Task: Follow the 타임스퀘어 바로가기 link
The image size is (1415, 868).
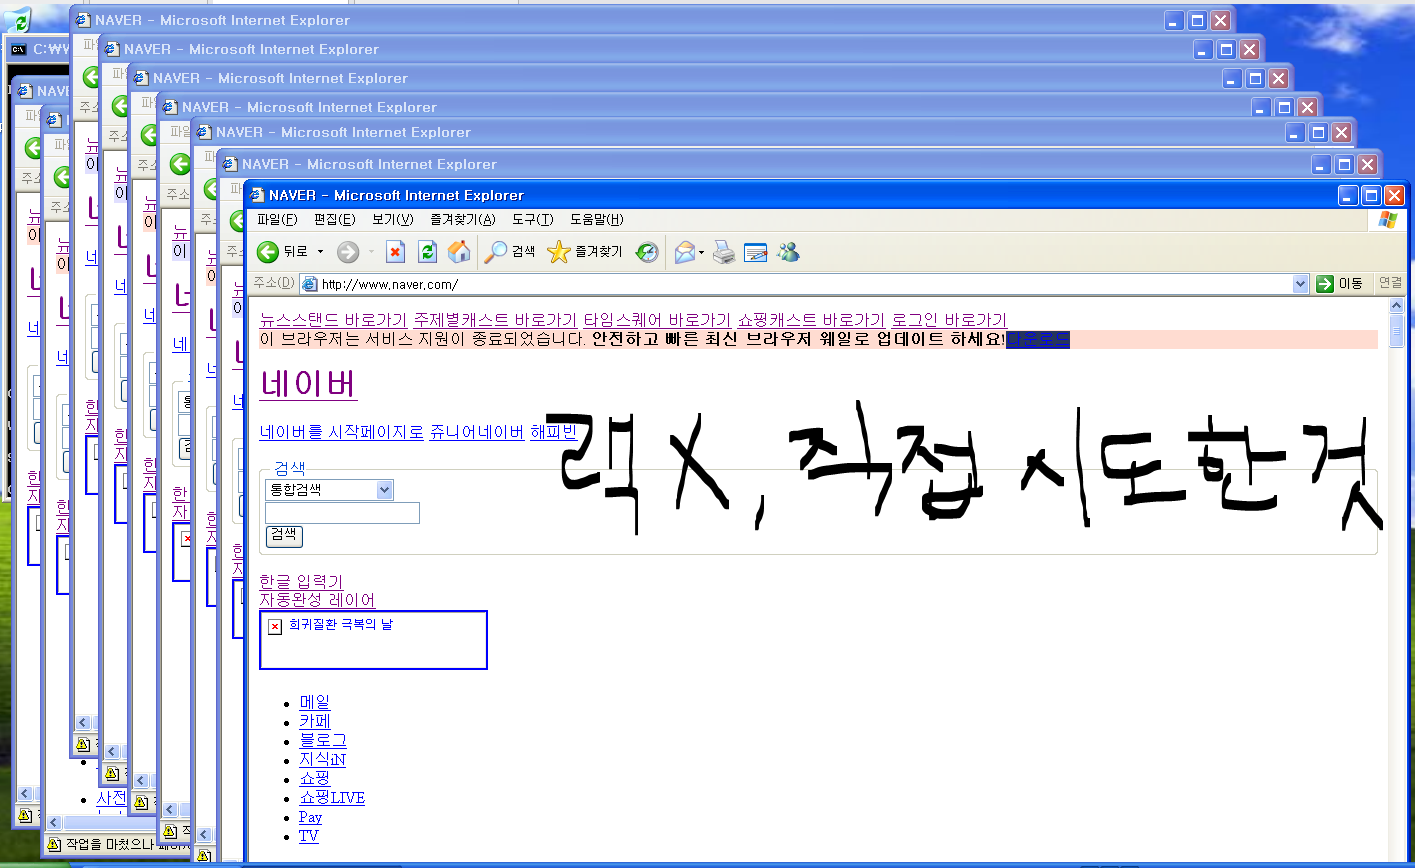Action: tap(657, 320)
